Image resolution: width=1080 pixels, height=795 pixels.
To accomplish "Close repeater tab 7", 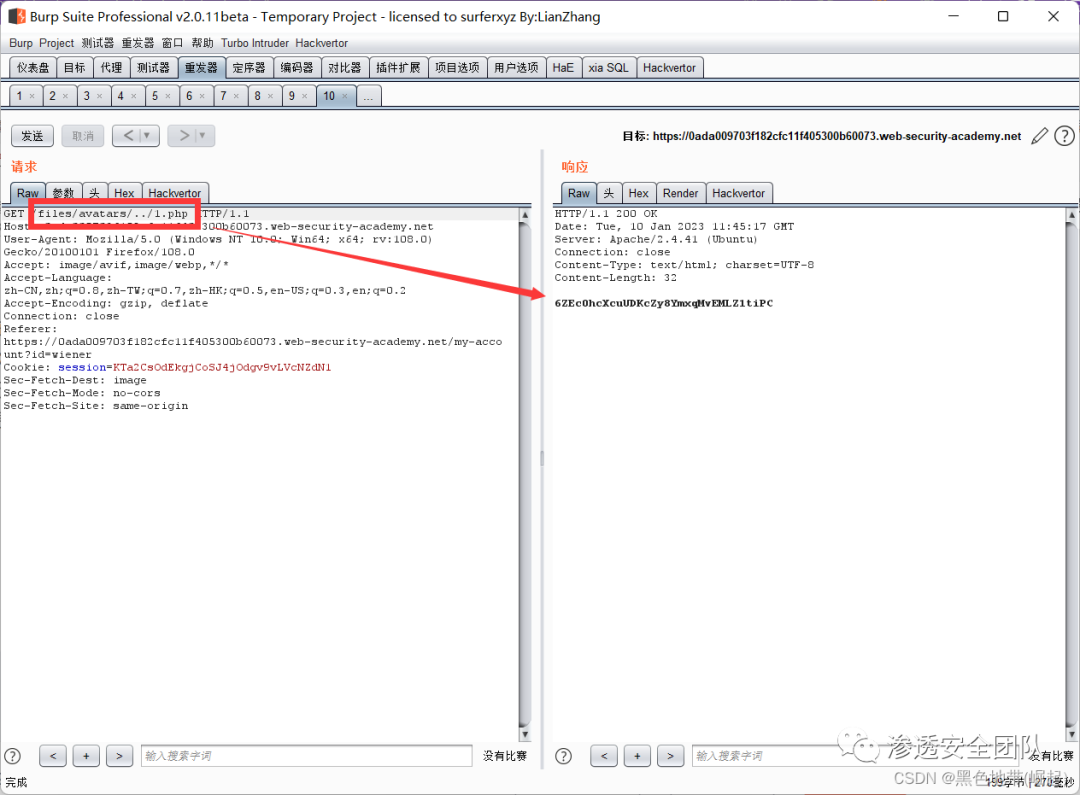I will (236, 96).
